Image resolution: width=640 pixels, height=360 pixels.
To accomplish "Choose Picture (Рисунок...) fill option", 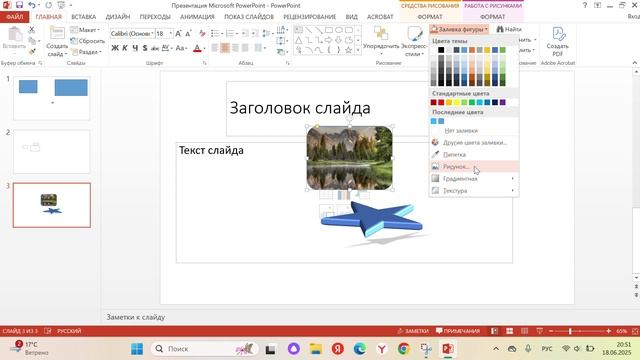I will [474, 167].
